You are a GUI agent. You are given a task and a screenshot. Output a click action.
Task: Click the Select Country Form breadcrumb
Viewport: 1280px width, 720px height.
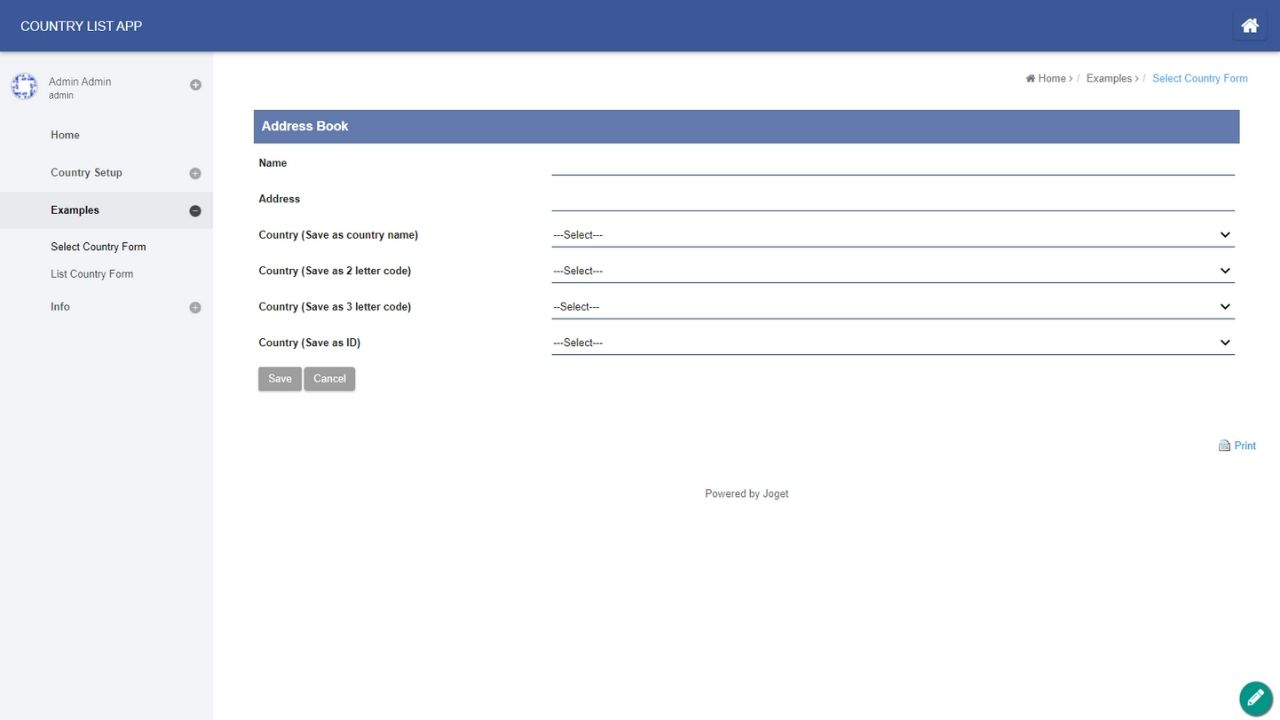(x=1200, y=78)
